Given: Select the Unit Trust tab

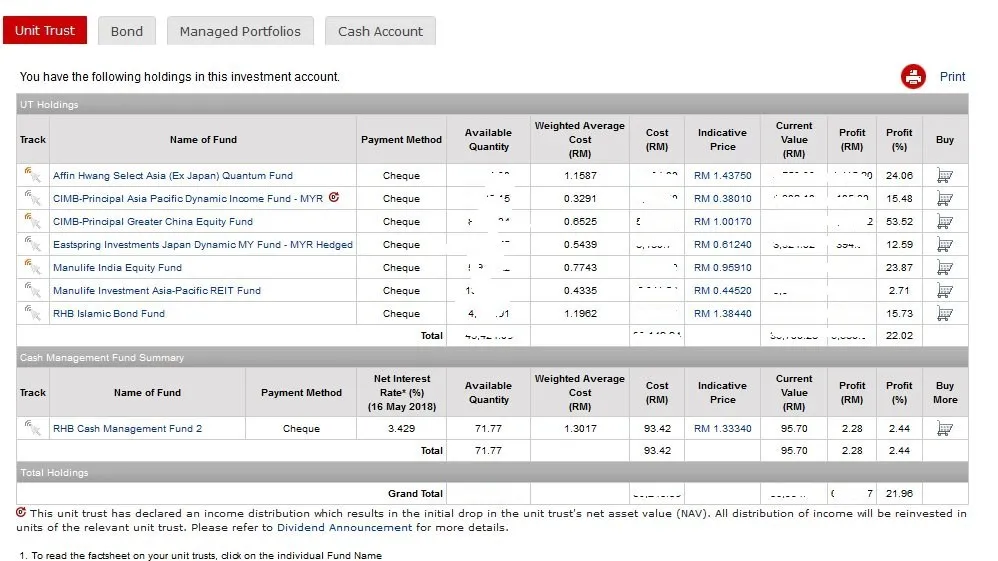Looking at the screenshot, I should coord(45,31).
